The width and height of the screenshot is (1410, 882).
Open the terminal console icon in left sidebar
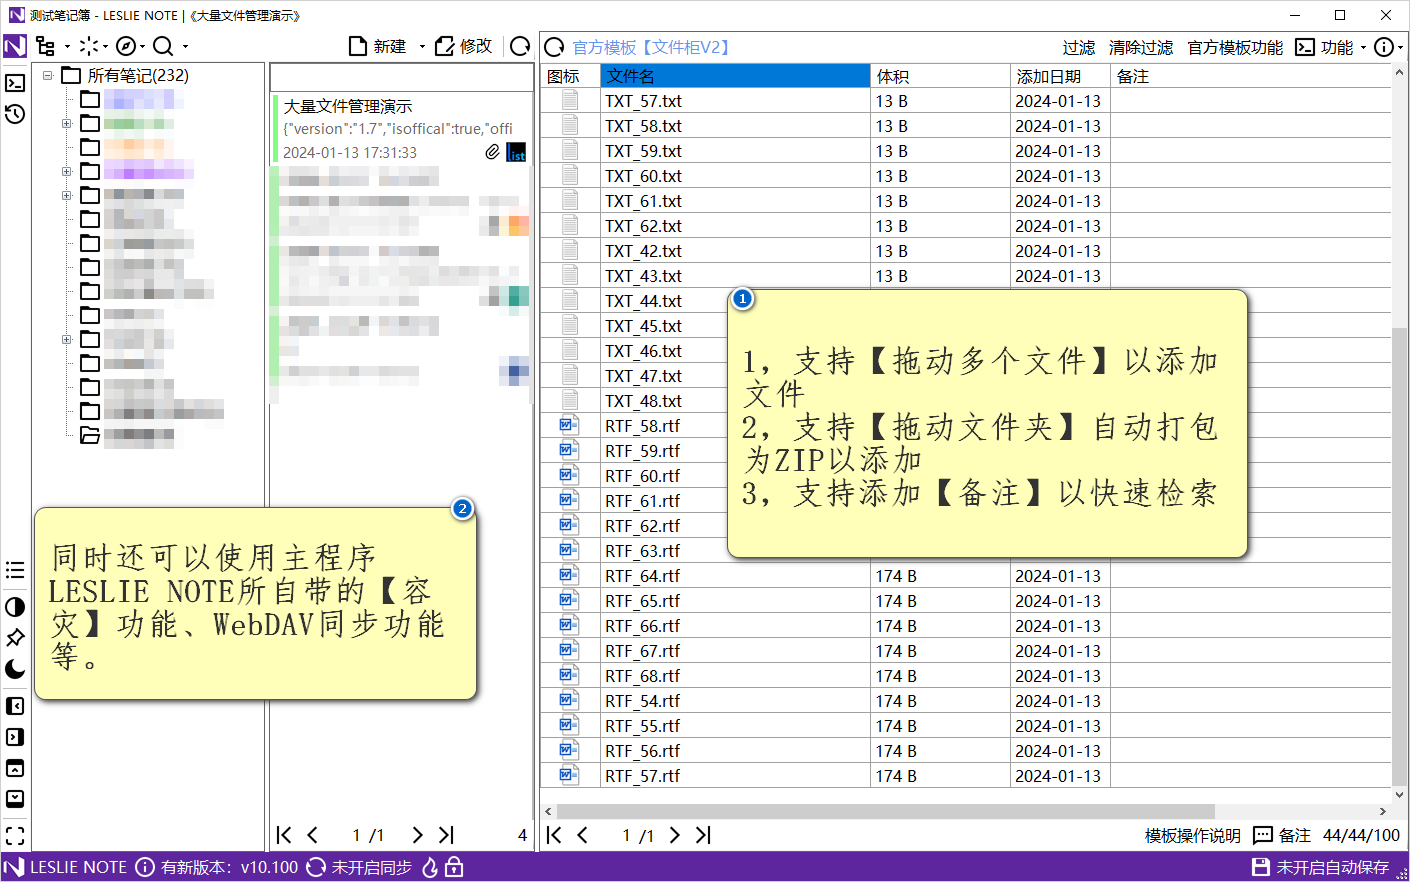click(x=15, y=83)
